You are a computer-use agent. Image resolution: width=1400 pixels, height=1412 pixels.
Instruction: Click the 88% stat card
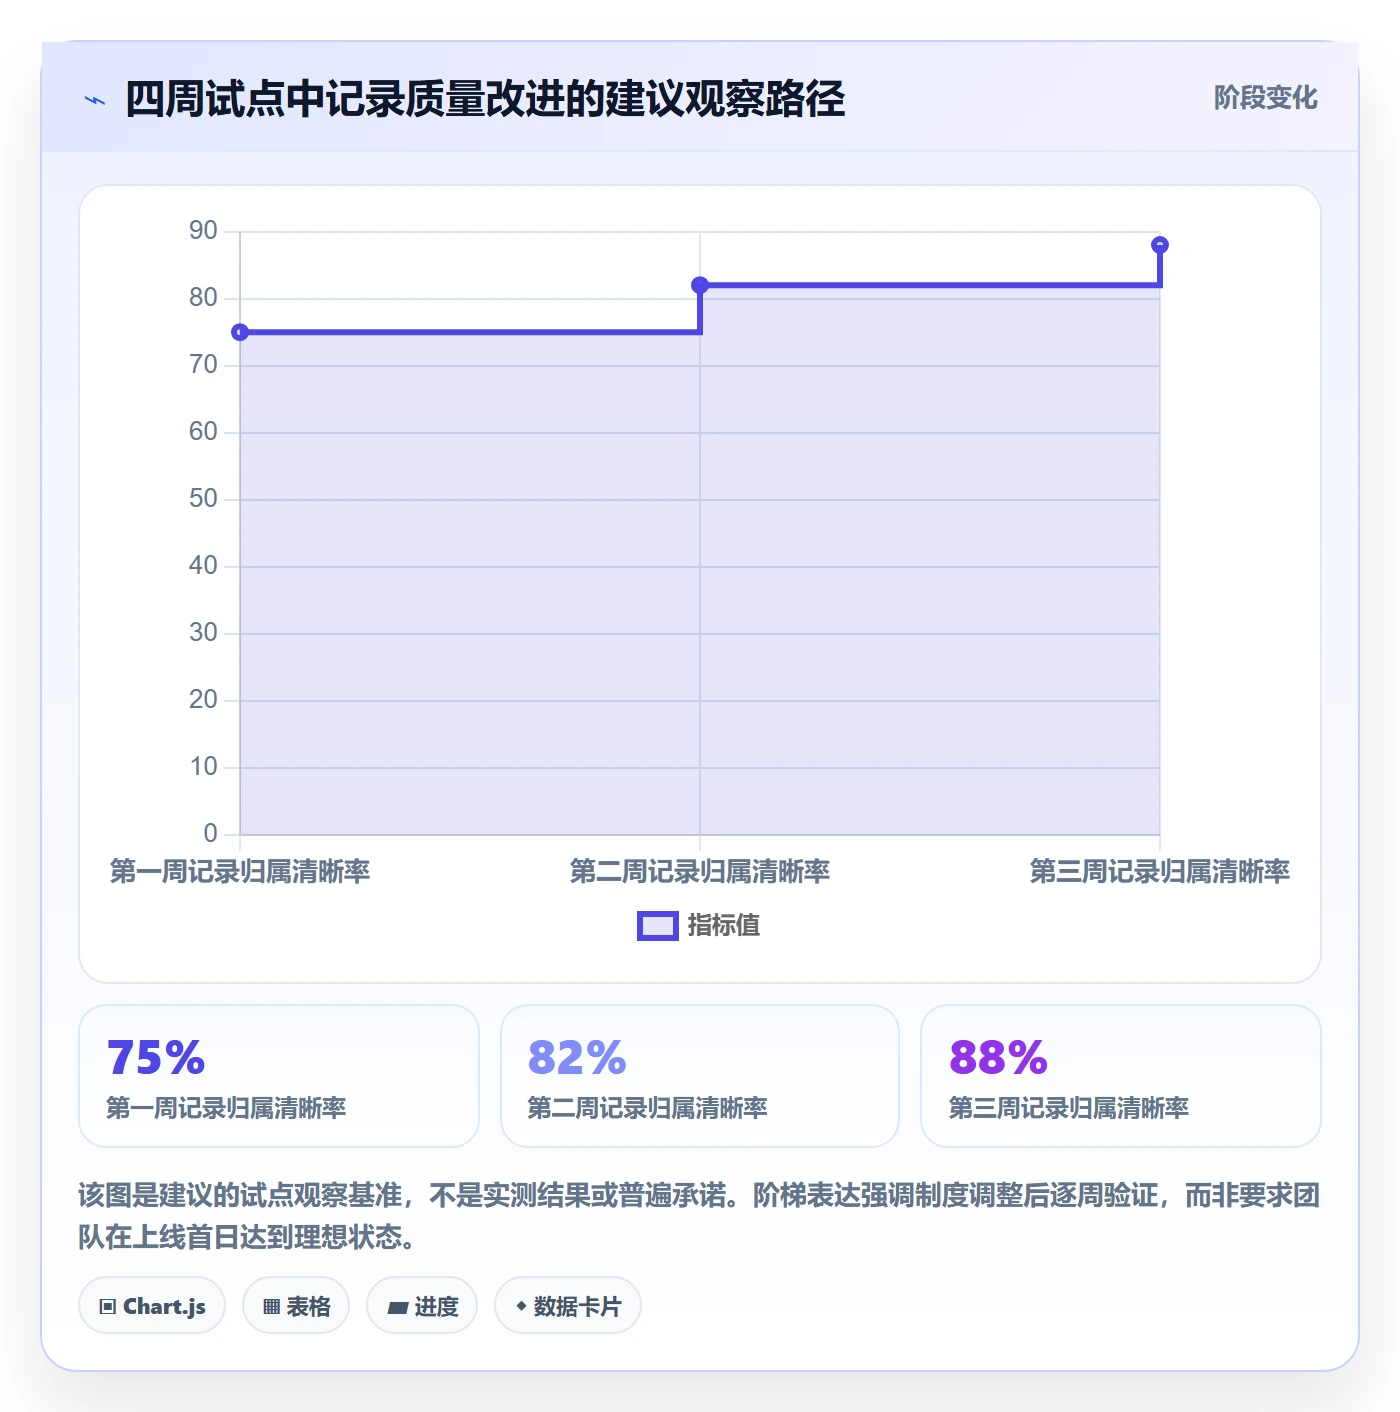tap(1121, 1076)
